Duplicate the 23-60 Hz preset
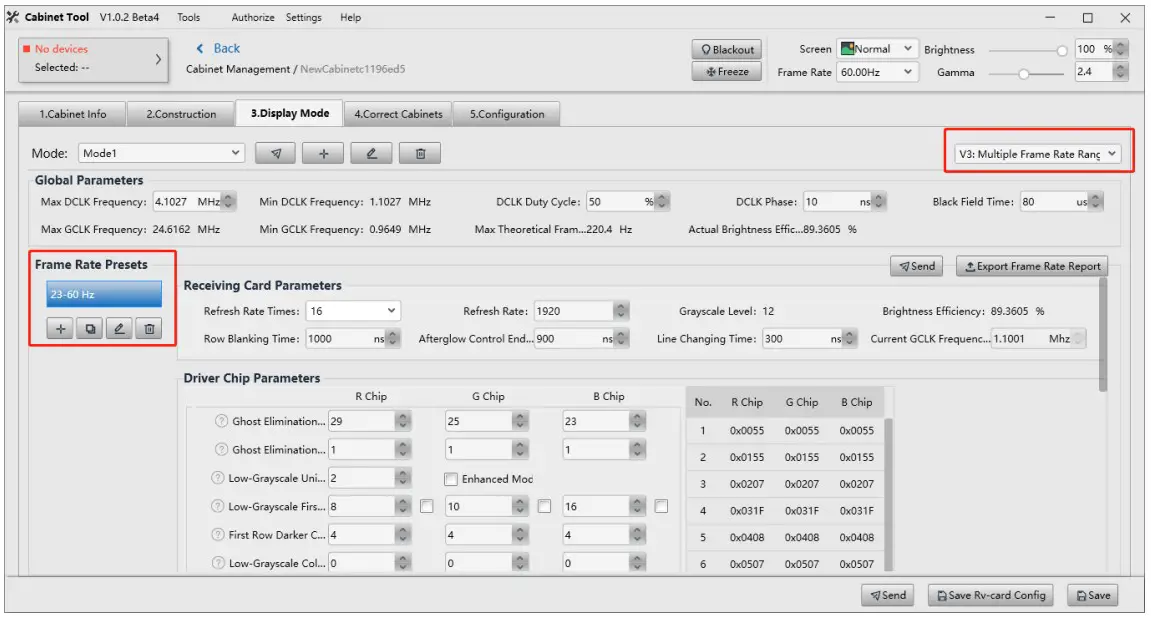Viewport: 1151px width, 618px height. tap(89, 328)
